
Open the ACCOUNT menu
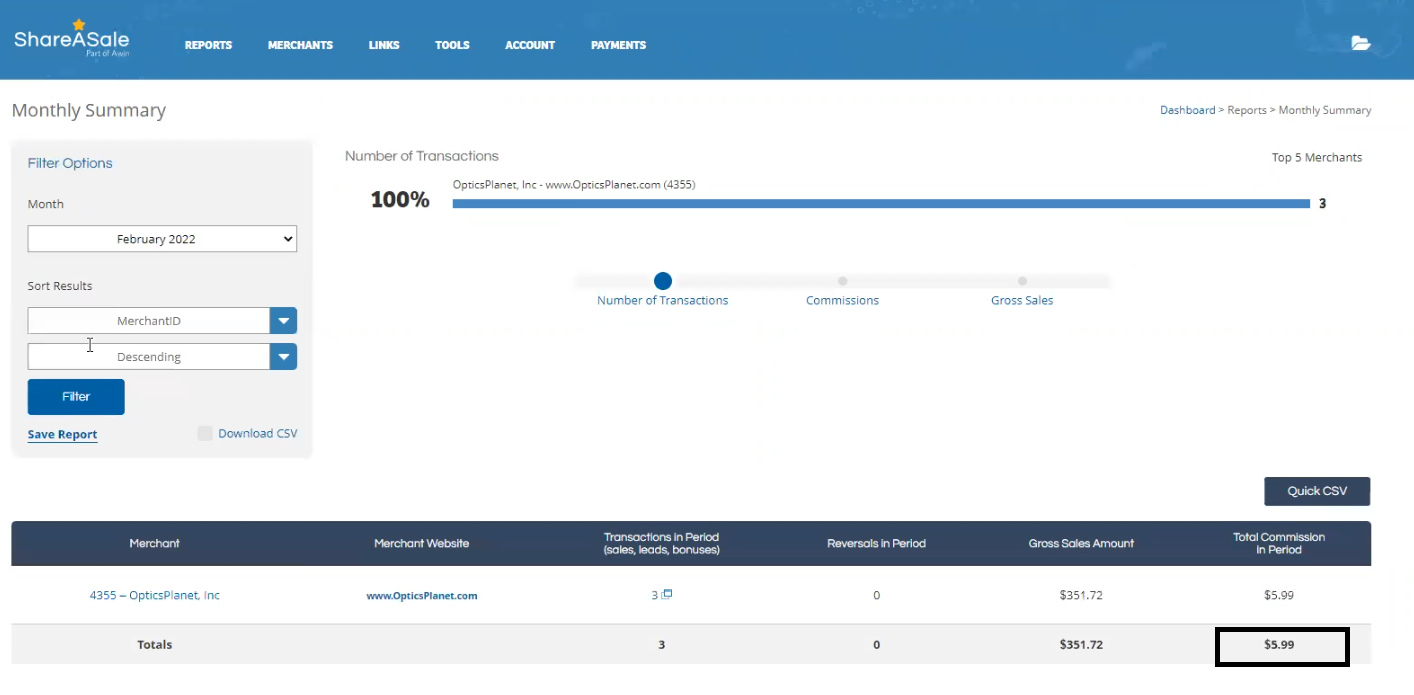tap(530, 45)
